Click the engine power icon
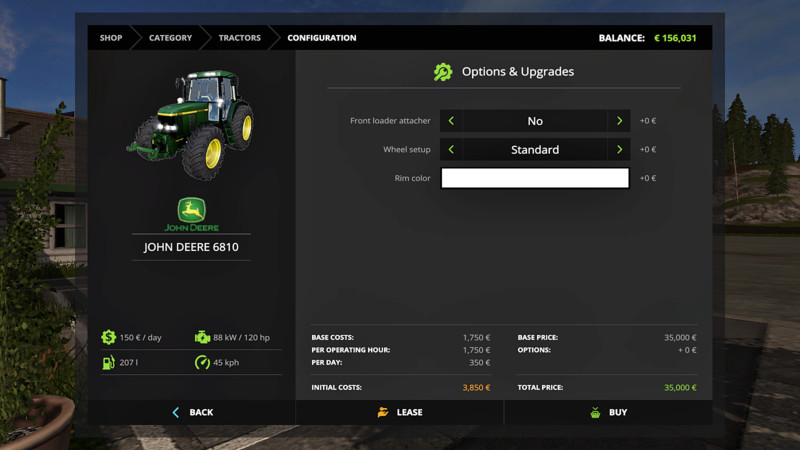This screenshot has width=800, height=450. click(x=202, y=338)
